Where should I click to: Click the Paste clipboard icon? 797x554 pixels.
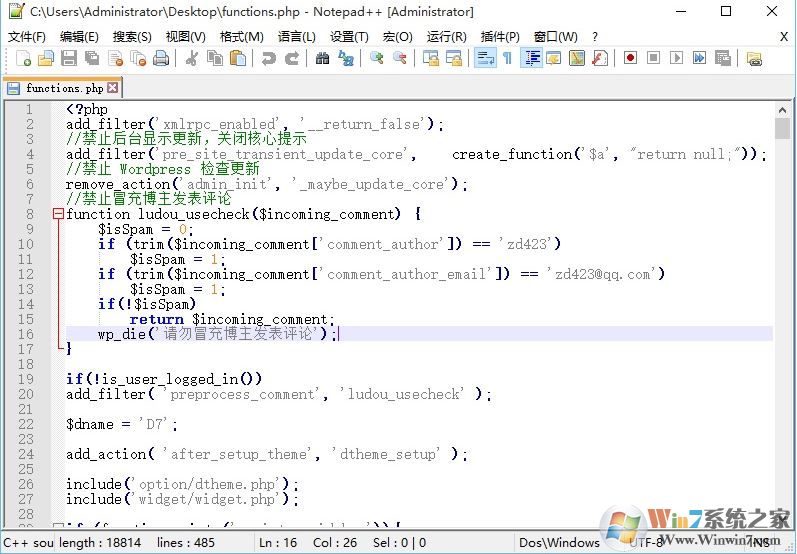click(x=238, y=59)
